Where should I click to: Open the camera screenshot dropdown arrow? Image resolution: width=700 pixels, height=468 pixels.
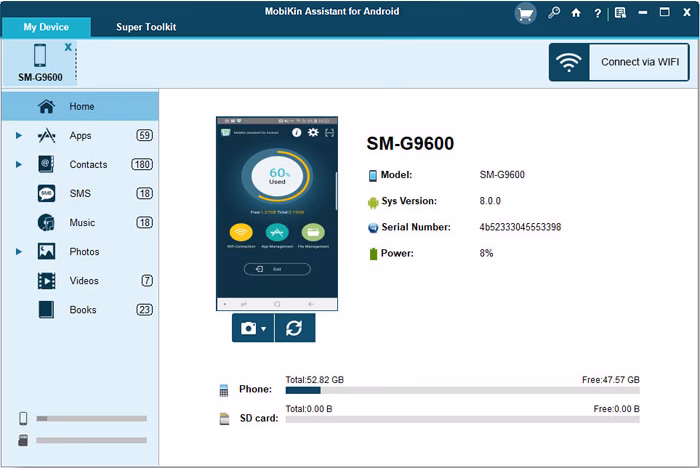pos(263,329)
